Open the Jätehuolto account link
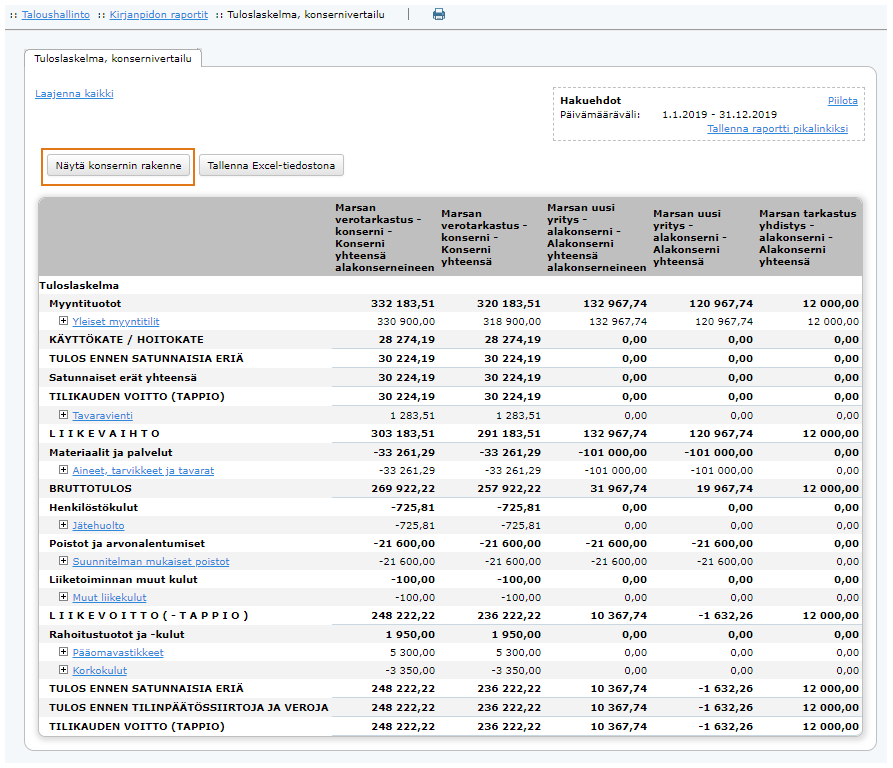Image resolution: width=893 pixels, height=768 pixels. 98,525
